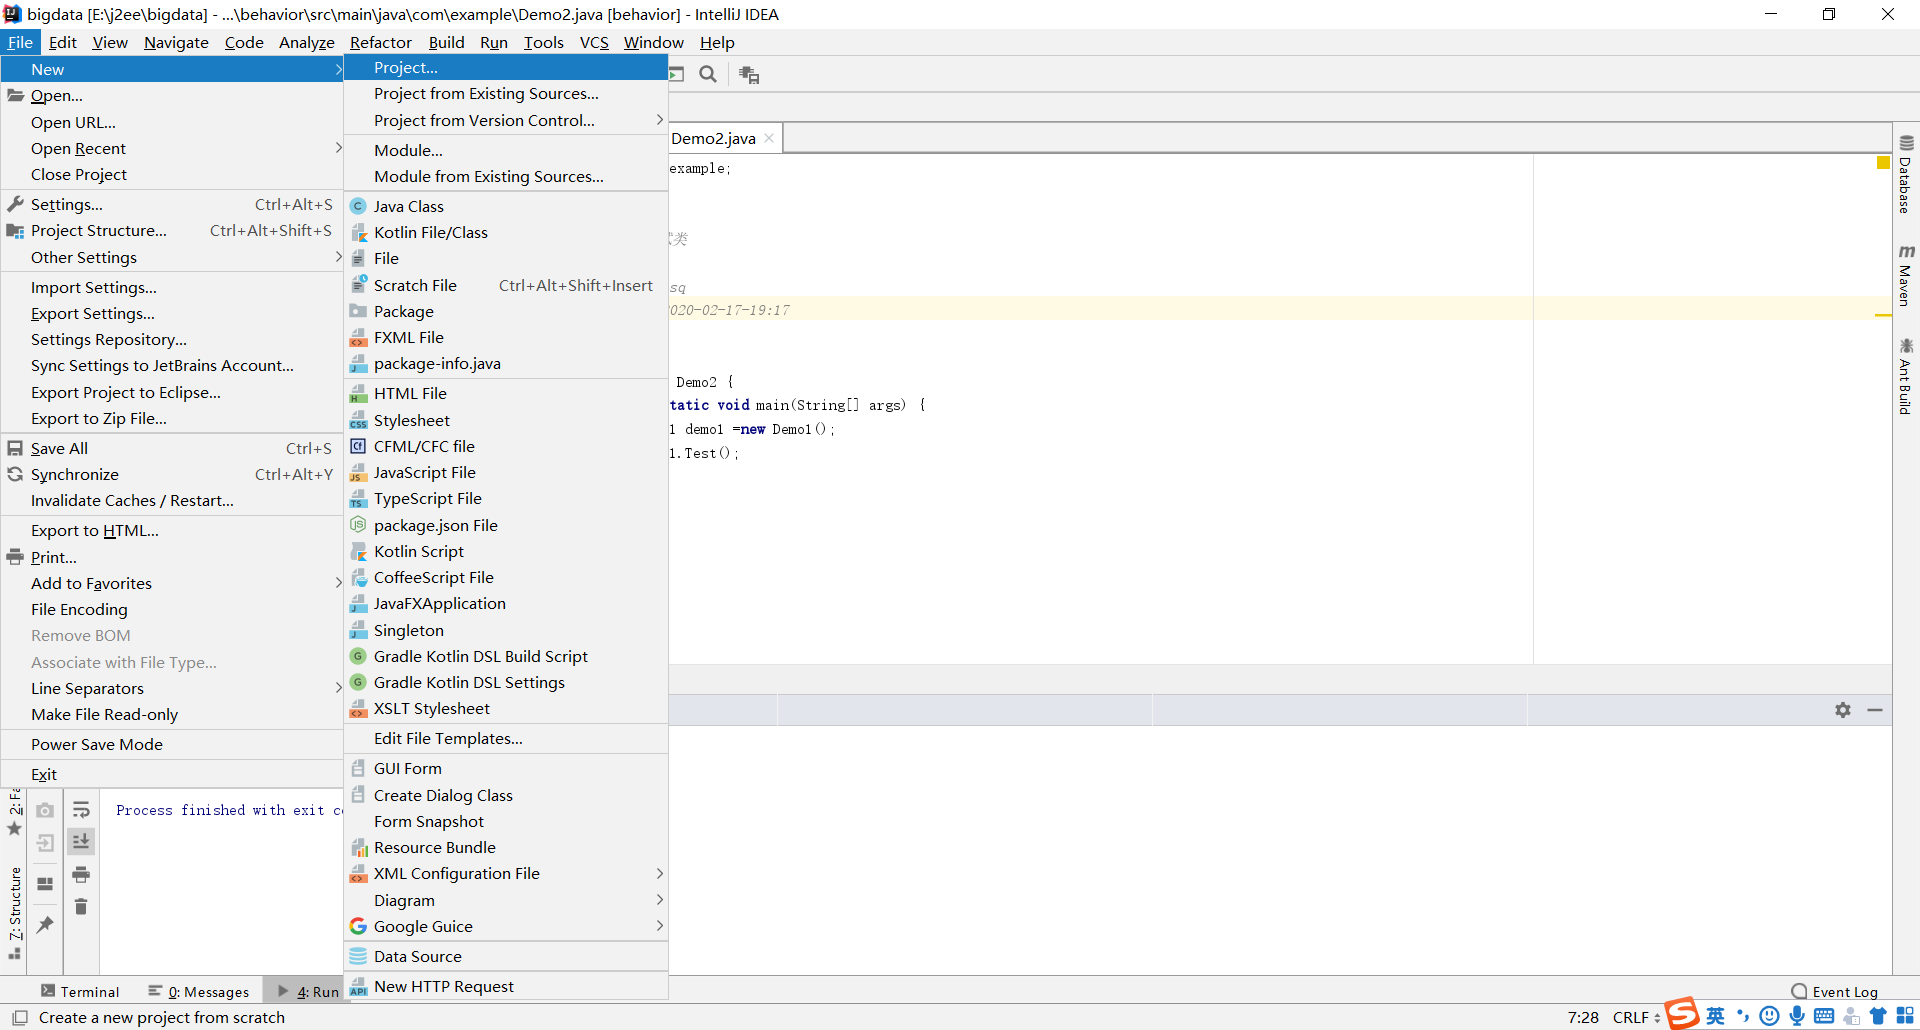This screenshot has width=1920, height=1030.
Task: Create a new HTML File
Action: tap(506, 393)
